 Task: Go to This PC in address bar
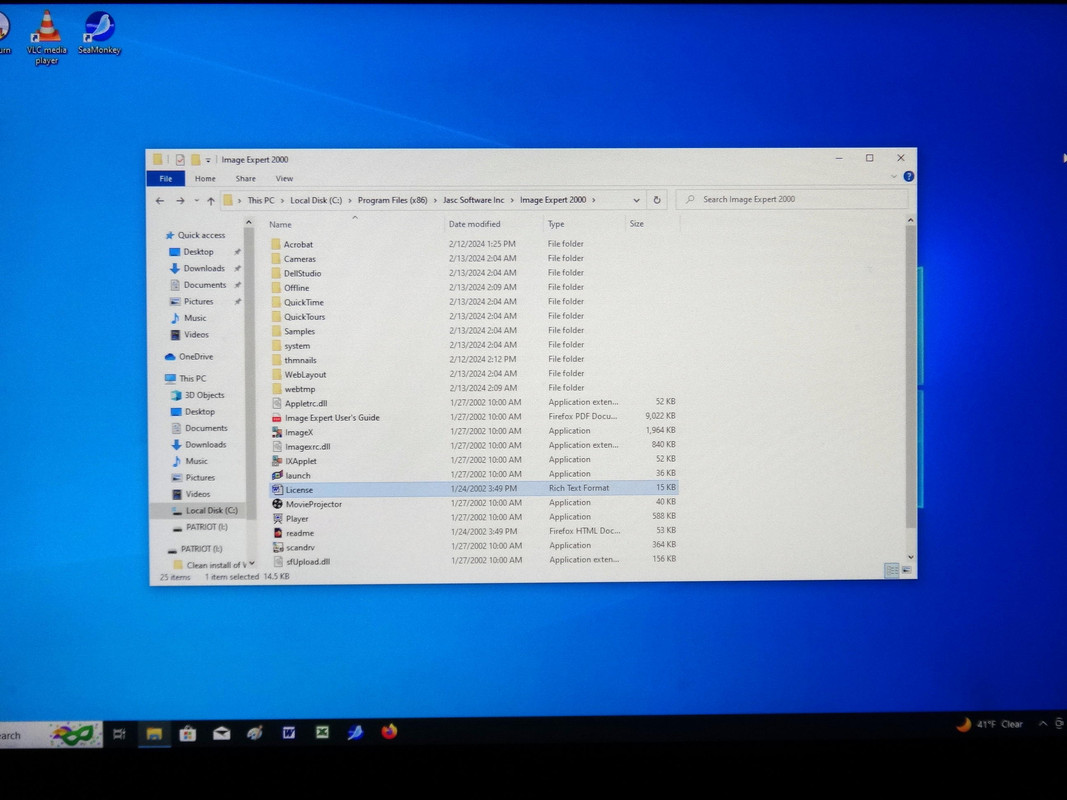coord(261,200)
